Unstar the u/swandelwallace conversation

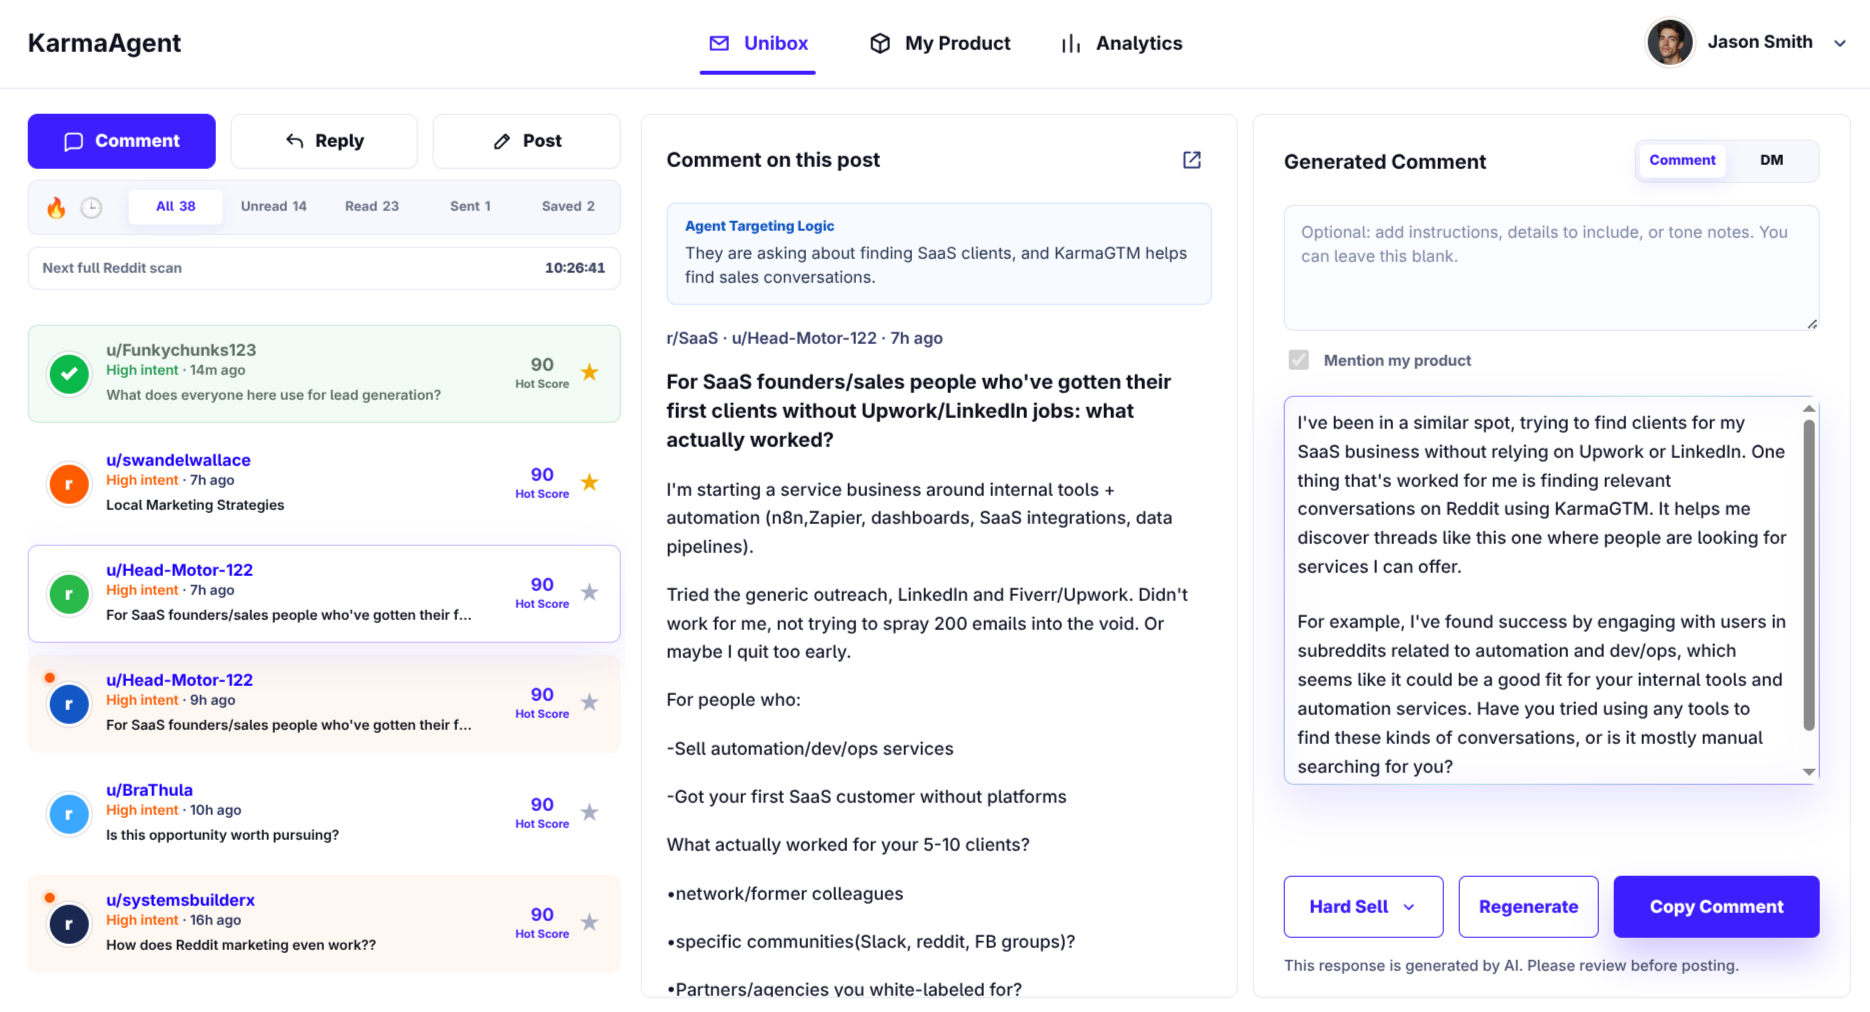click(590, 482)
